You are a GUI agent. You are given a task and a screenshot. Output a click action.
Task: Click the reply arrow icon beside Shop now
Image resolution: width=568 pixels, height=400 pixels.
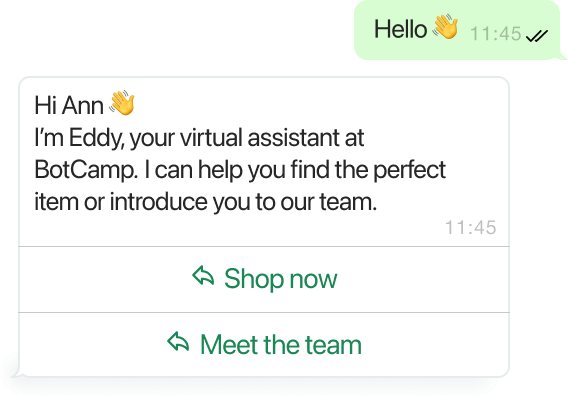tap(203, 276)
